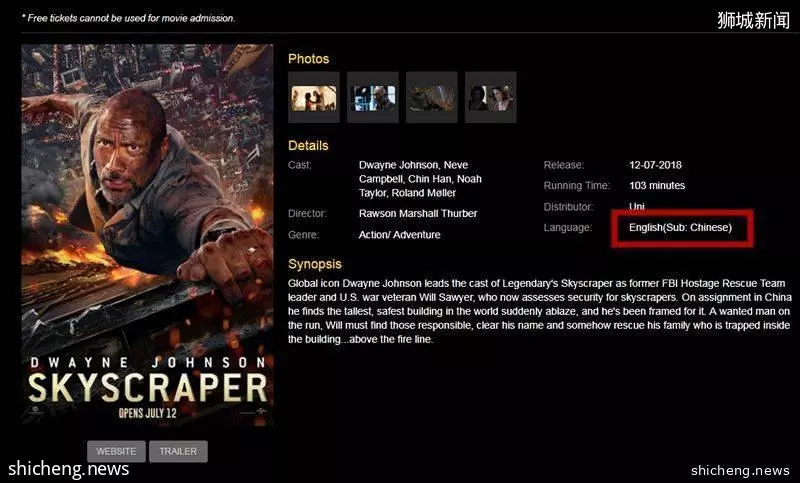Click the Release: label
Viewport: 800px width, 483px height.
pos(564,165)
